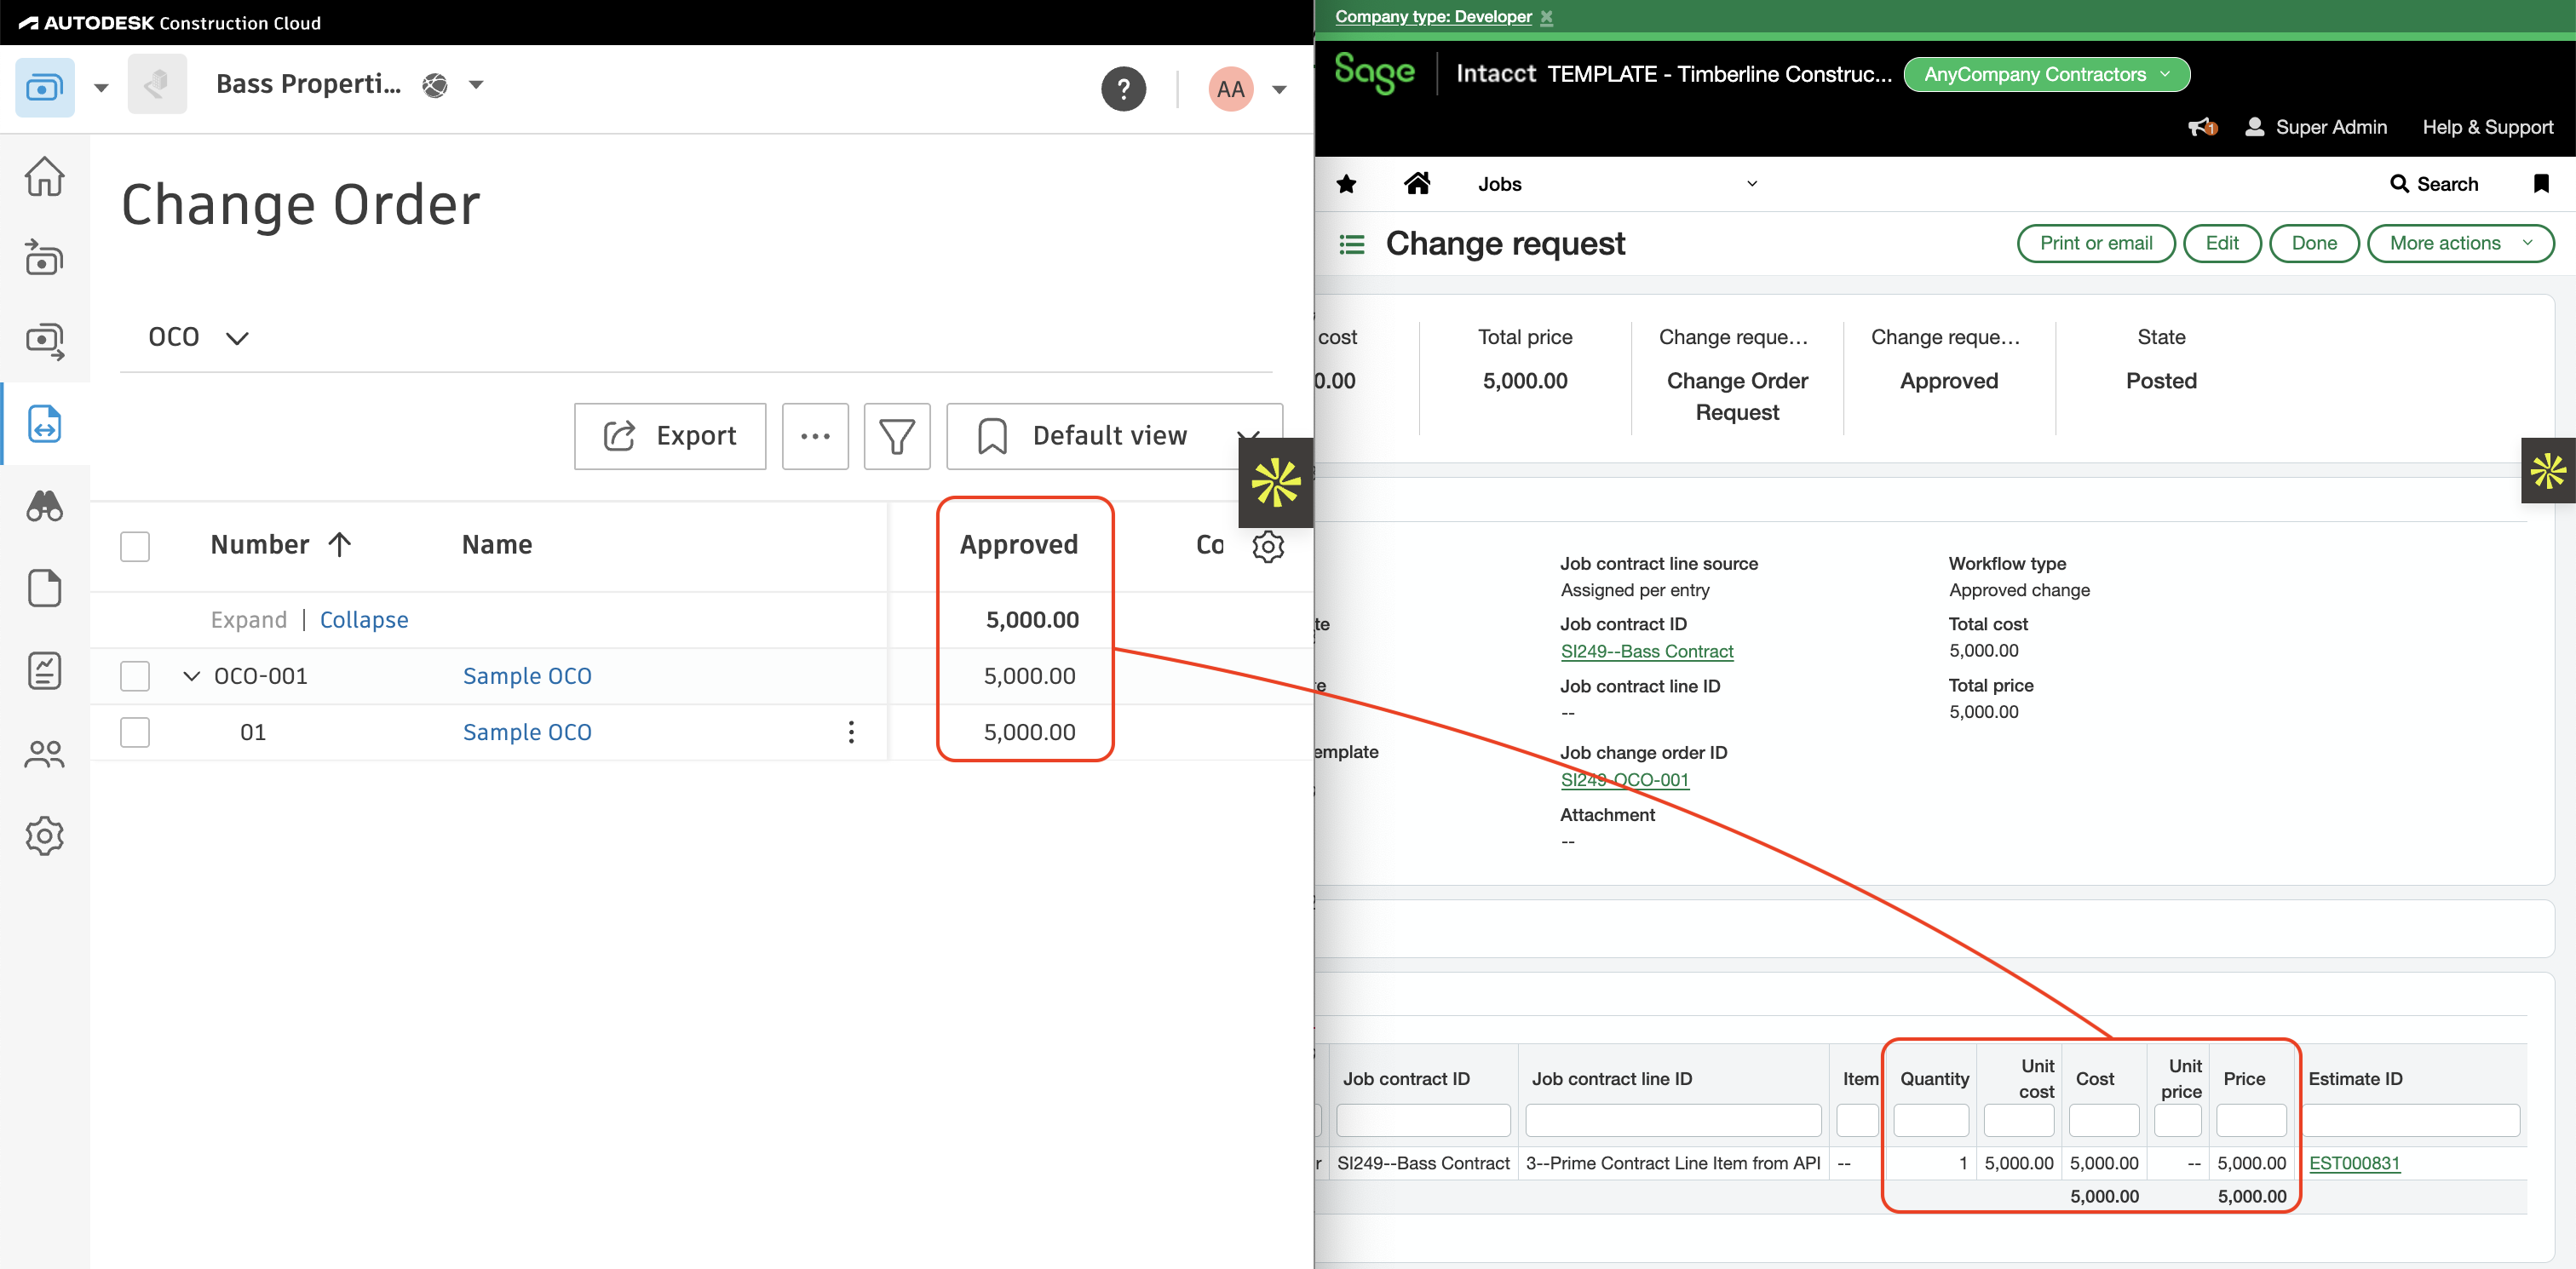Image resolution: width=2576 pixels, height=1269 pixels.
Task: Open the filter funnel icon
Action: pos(896,436)
